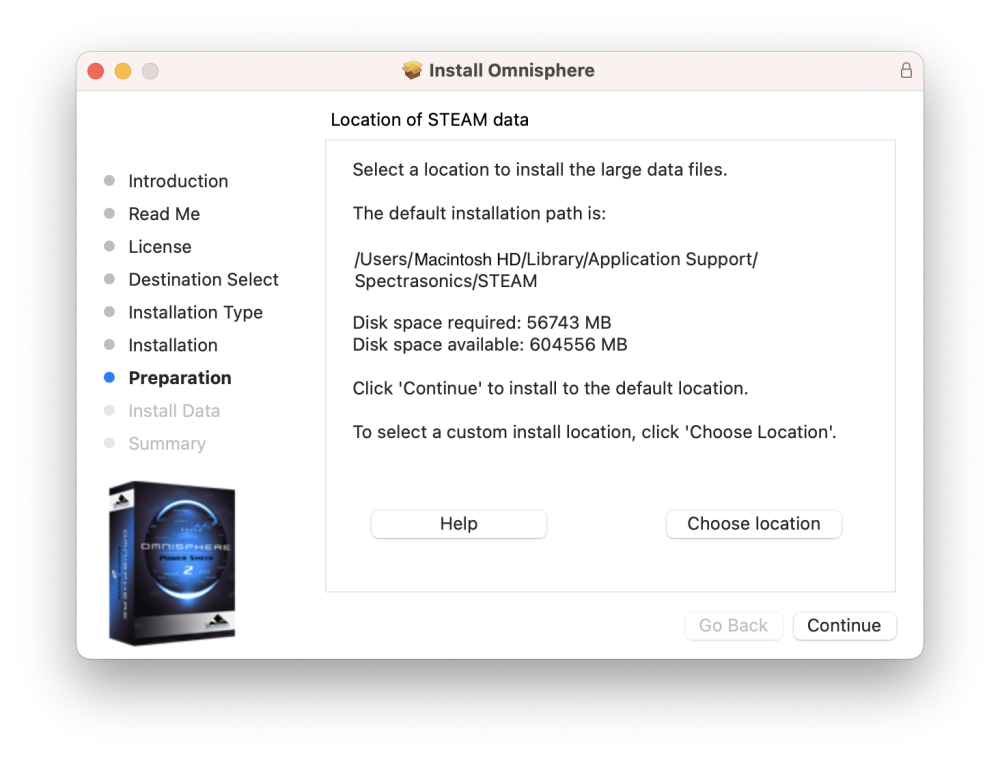Select the highlighted Preparation step
Screen dimensions: 1000x760
pyautogui.click(x=180, y=377)
